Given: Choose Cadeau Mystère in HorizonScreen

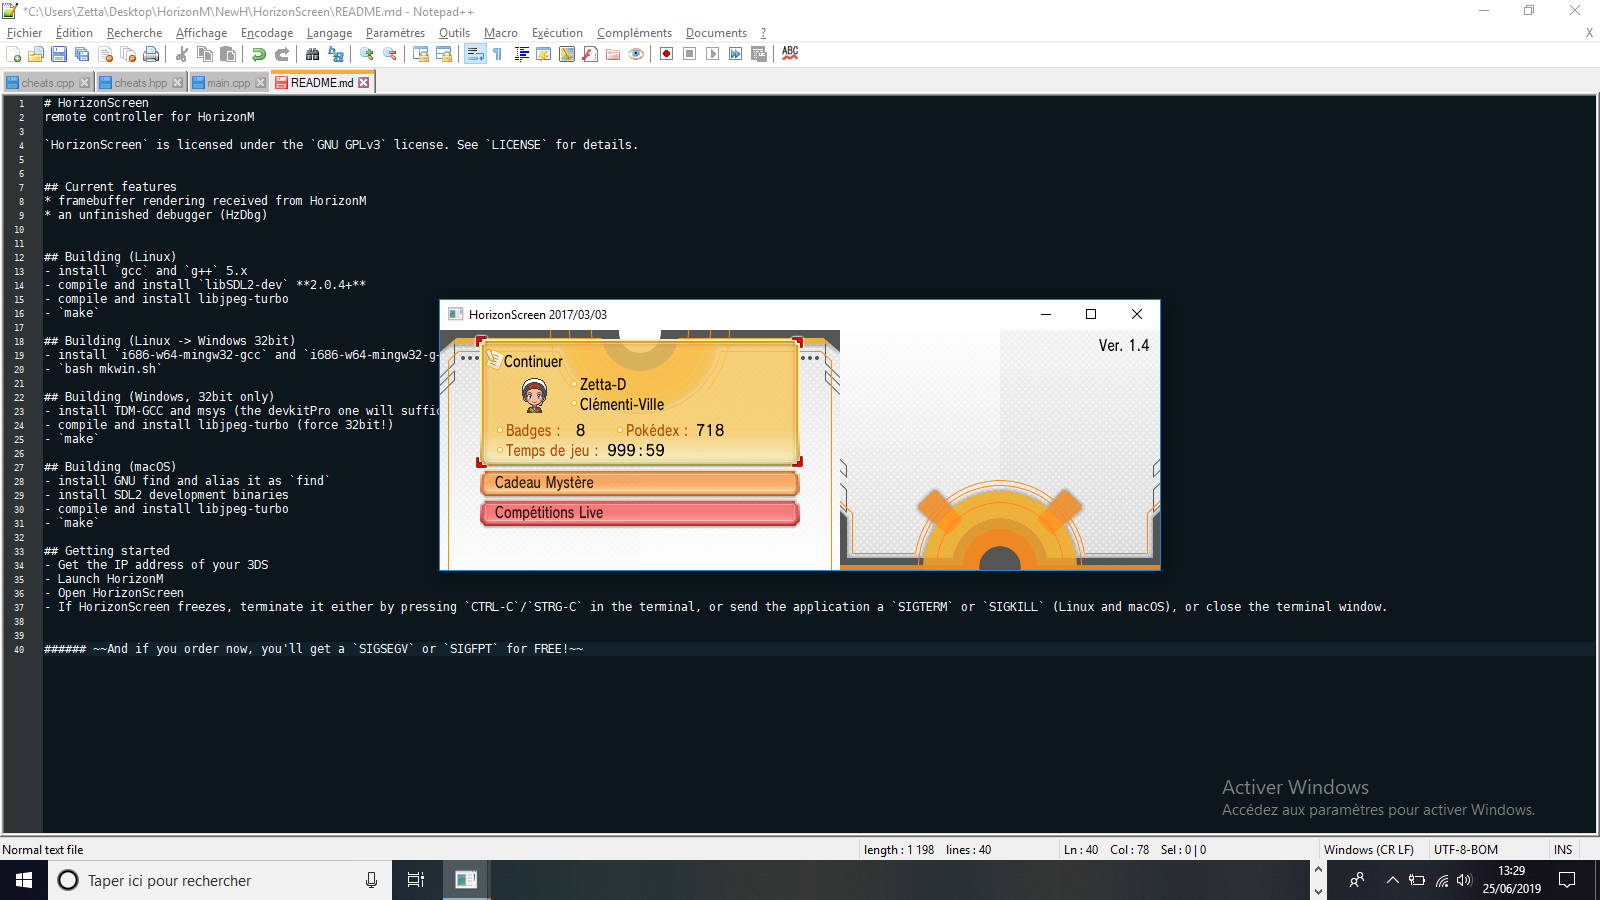Looking at the screenshot, I should pyautogui.click(x=640, y=483).
